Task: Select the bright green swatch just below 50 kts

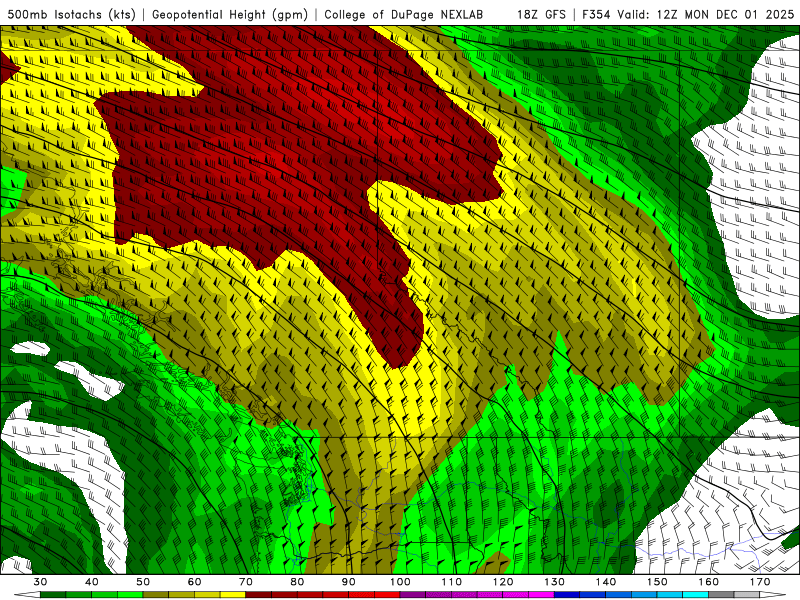Action: 130,594
